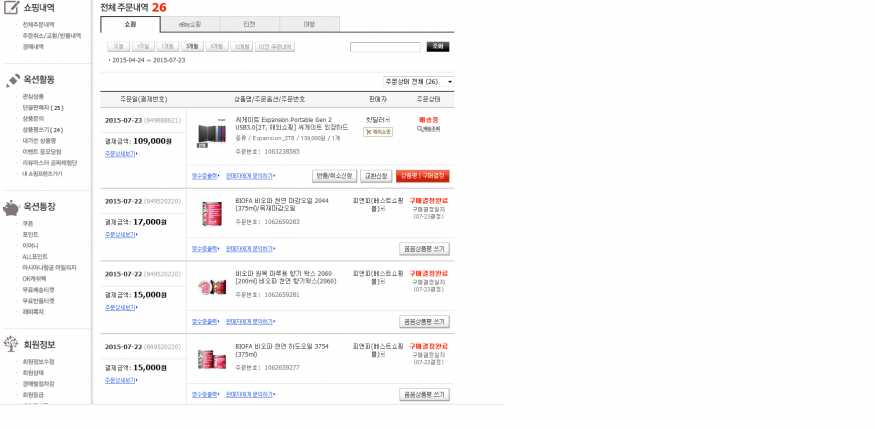Click the 반품/취소신청 button
The height and width of the screenshot is (429, 875).
click(x=334, y=176)
